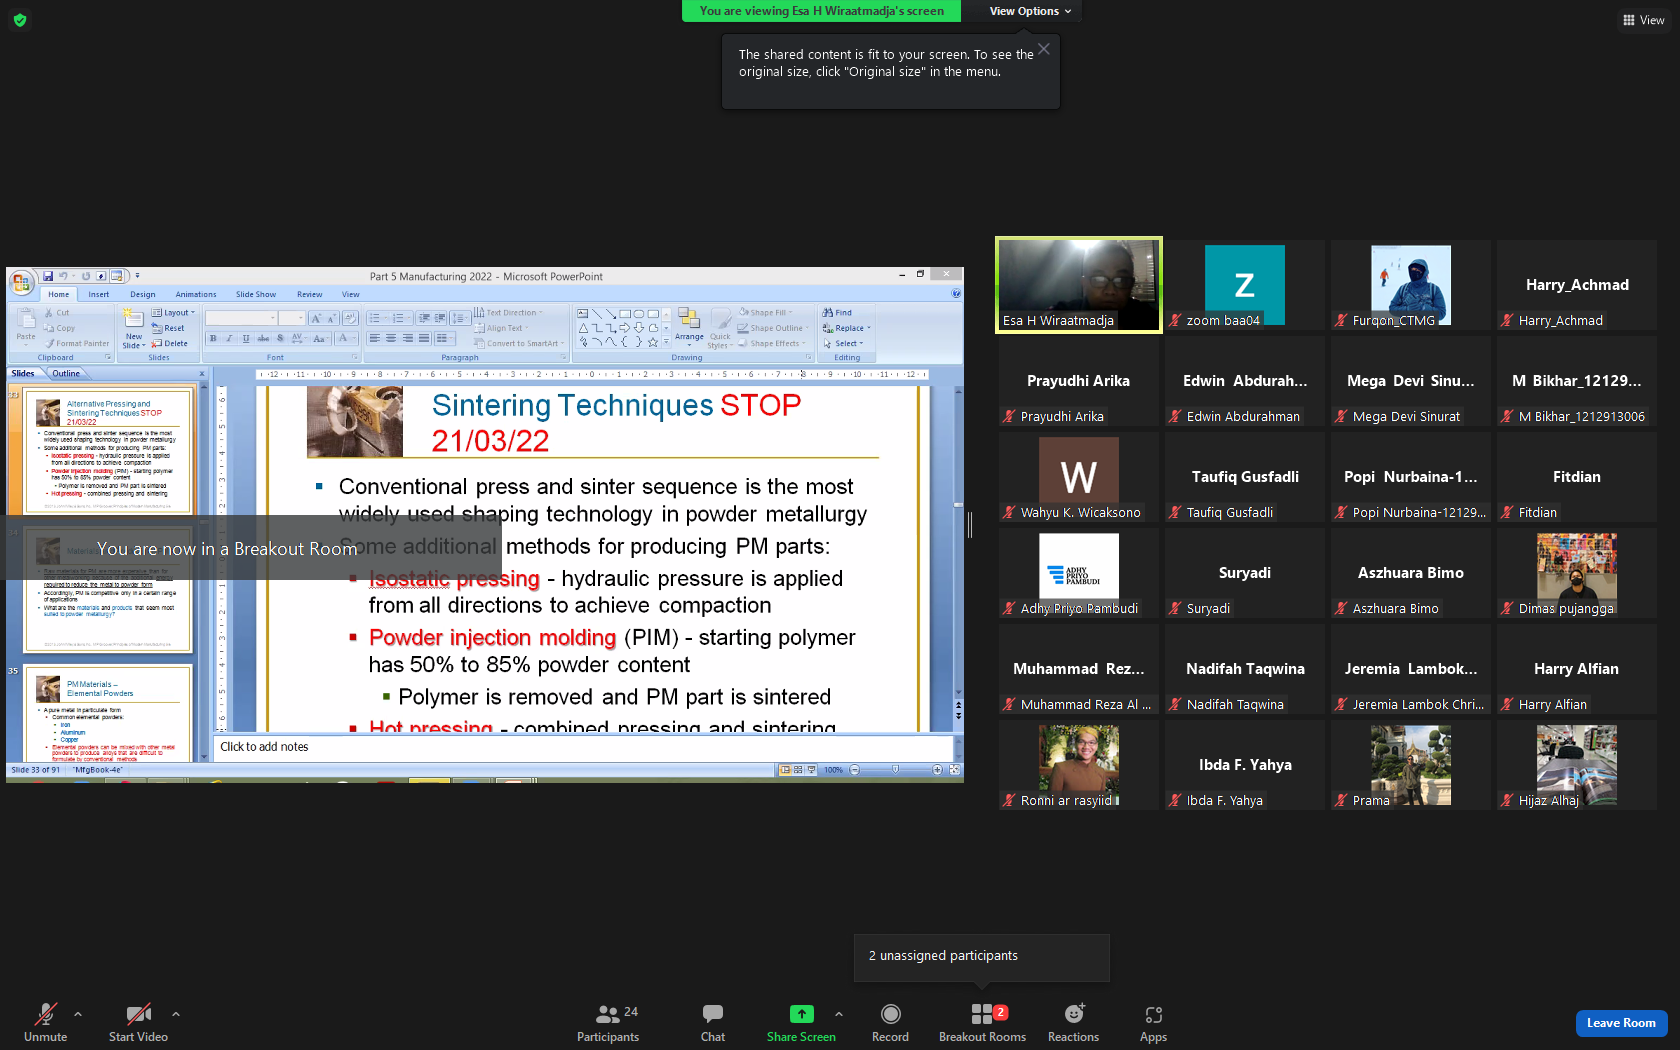Image resolution: width=1680 pixels, height=1050 pixels.
Task: Click the notes field 'Click to add notes'
Action: coord(584,747)
